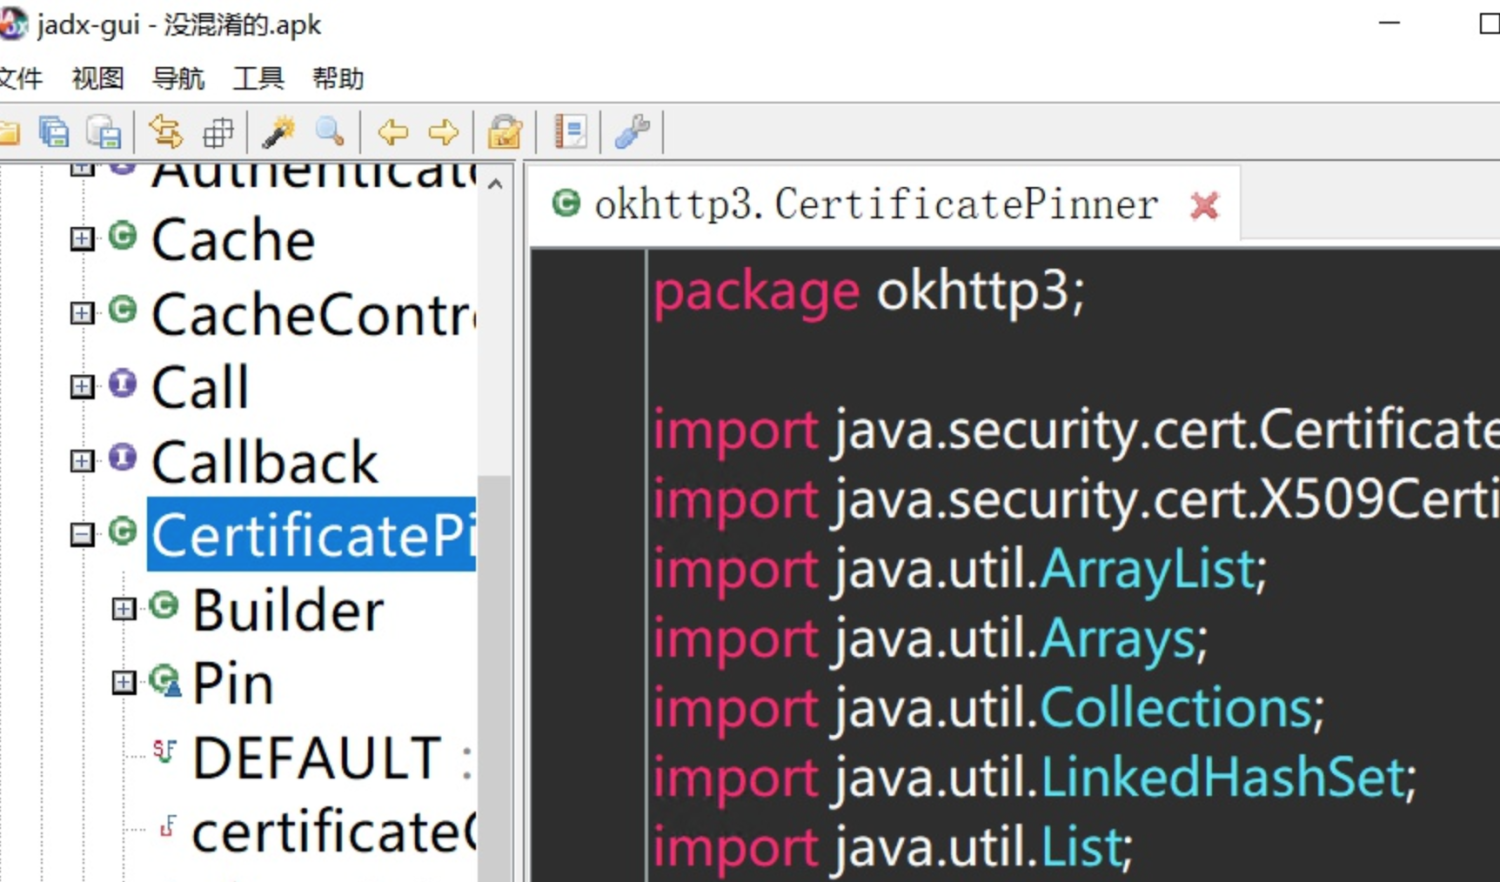Open the 导航 menu
The height and width of the screenshot is (882, 1500).
click(x=178, y=78)
